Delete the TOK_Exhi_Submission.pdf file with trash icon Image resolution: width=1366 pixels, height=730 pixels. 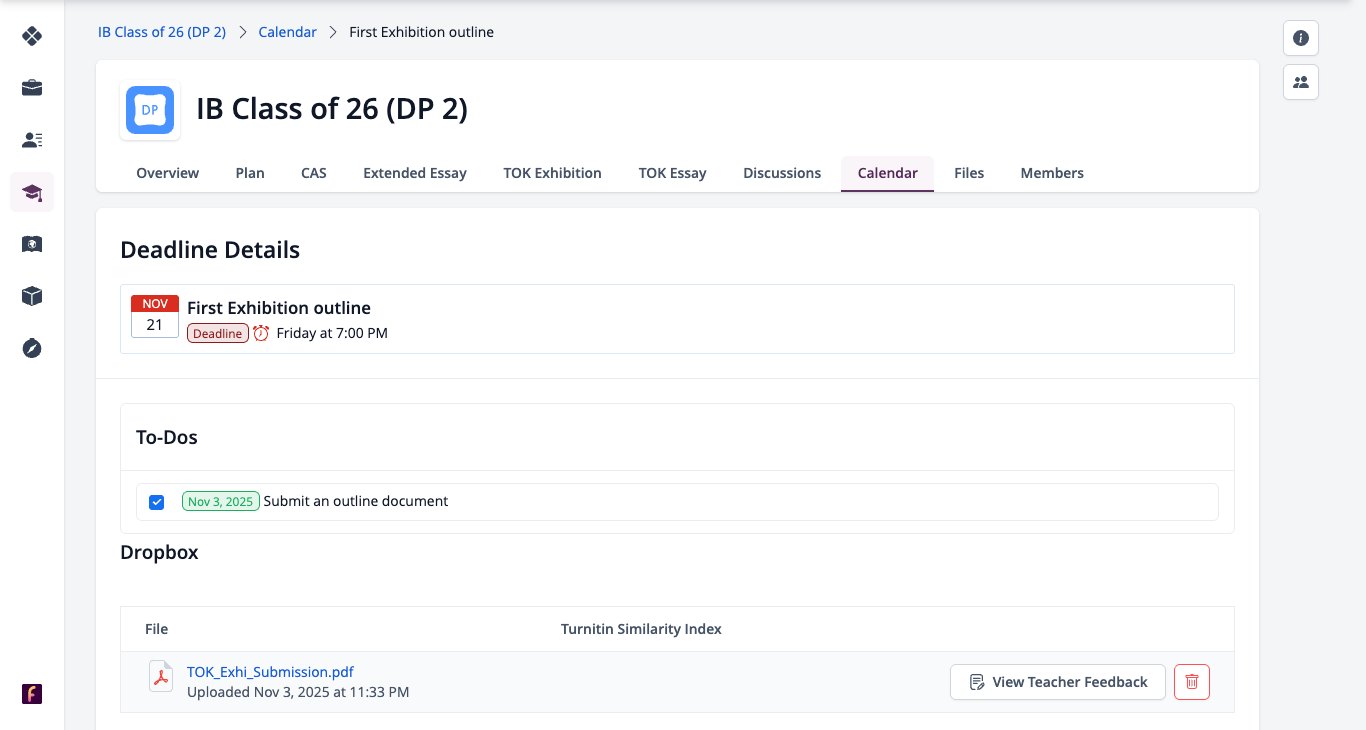coord(1192,682)
